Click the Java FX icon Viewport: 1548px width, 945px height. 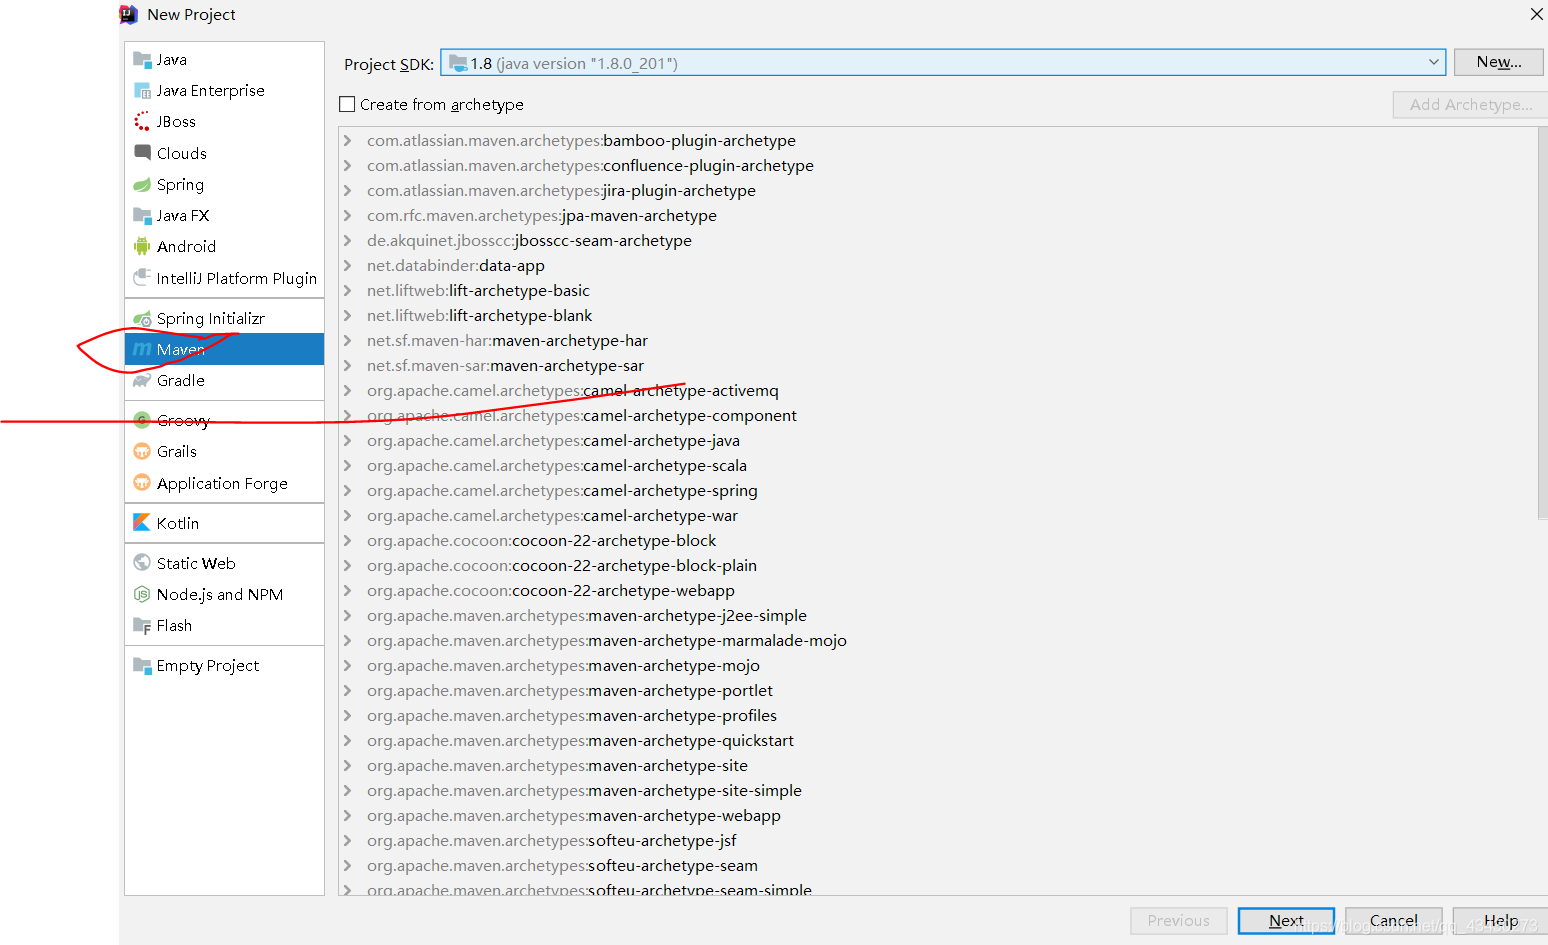coord(142,216)
